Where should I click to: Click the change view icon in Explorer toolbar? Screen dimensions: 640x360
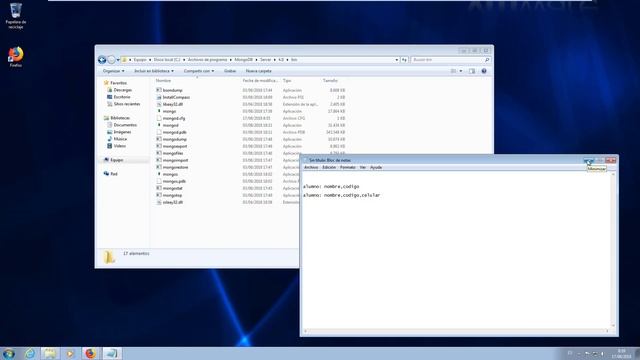[x=453, y=71]
